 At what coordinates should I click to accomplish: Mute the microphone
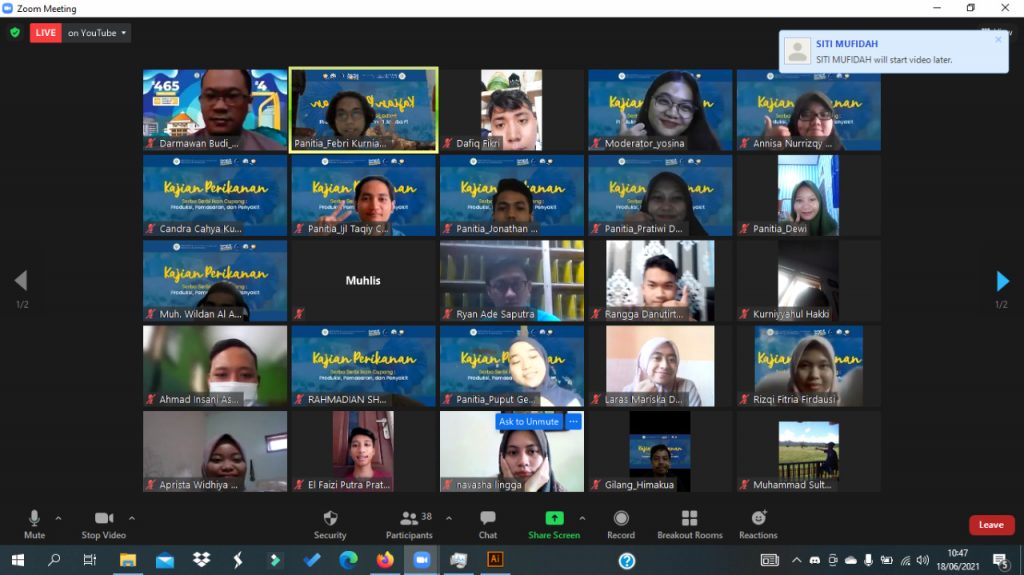(34, 524)
